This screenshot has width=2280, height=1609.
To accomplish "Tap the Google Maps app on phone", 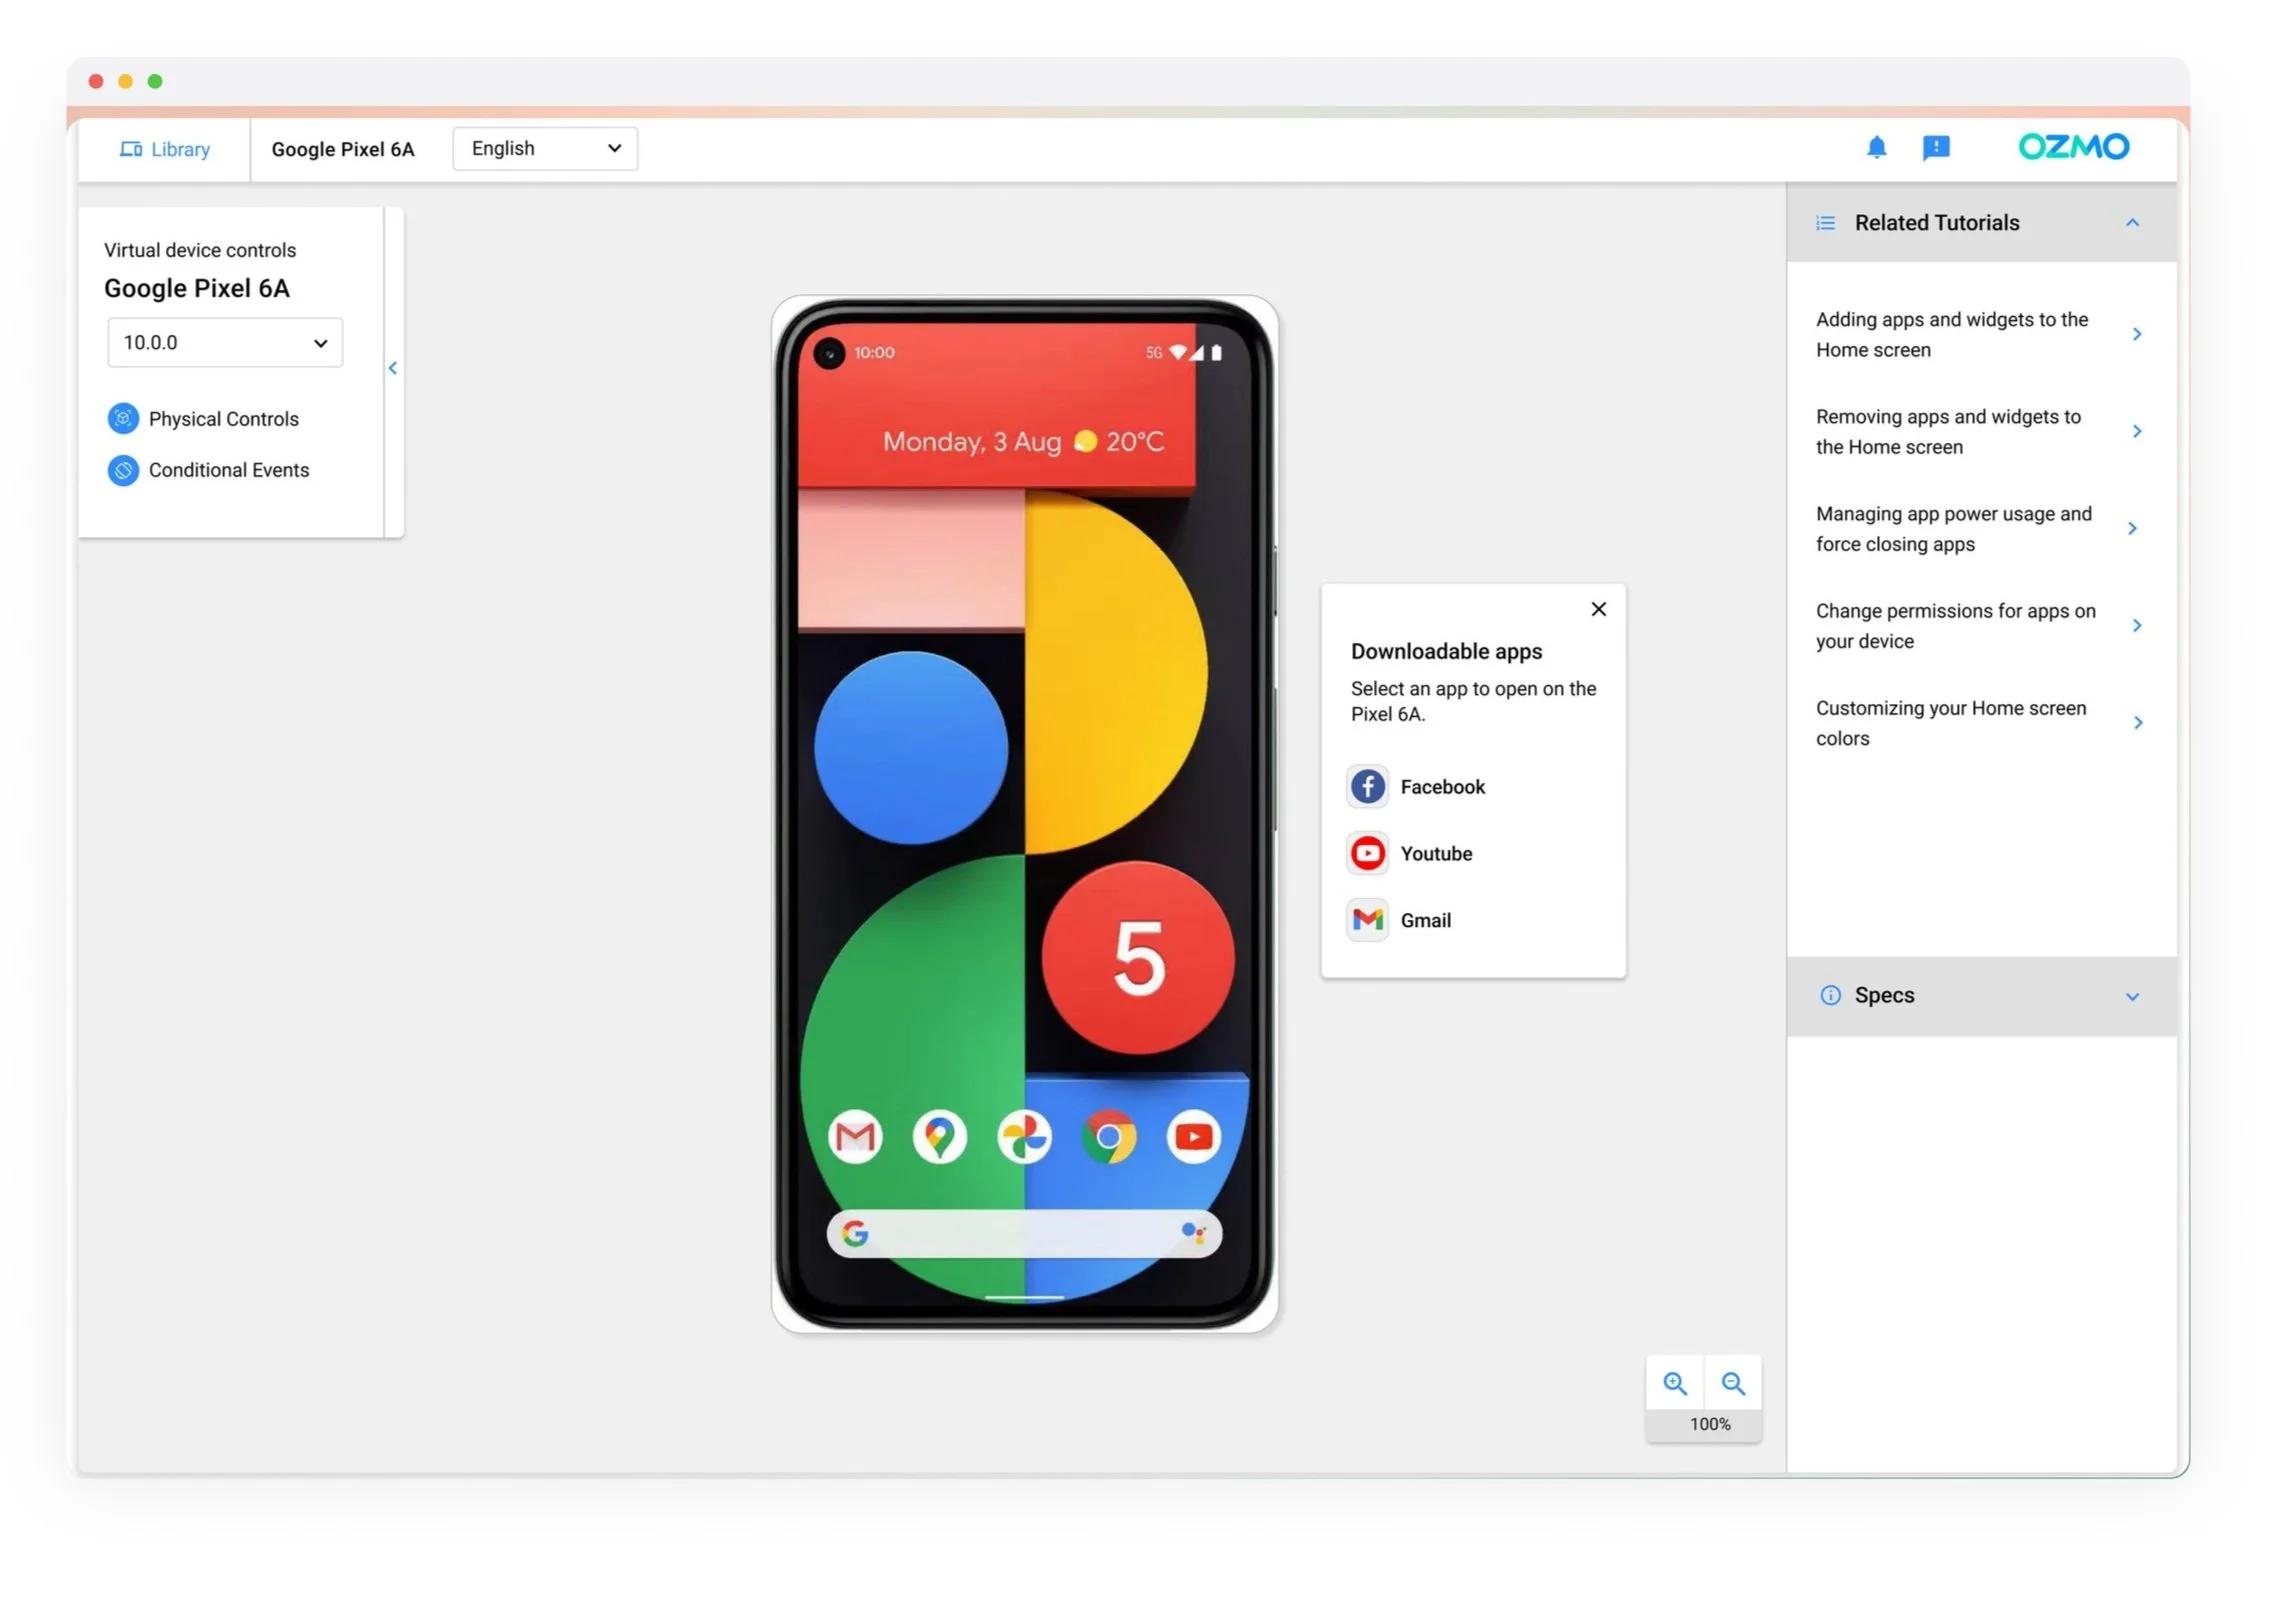I will [x=939, y=1137].
